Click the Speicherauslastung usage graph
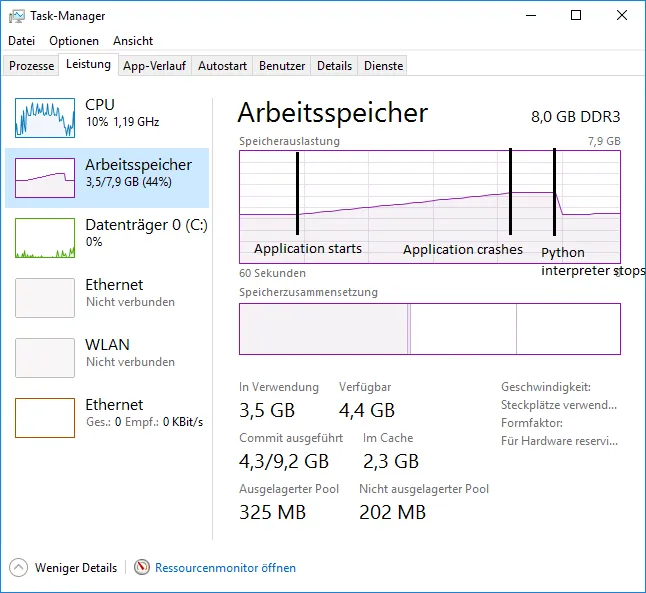This screenshot has width=646, height=593. pyautogui.click(x=429, y=206)
